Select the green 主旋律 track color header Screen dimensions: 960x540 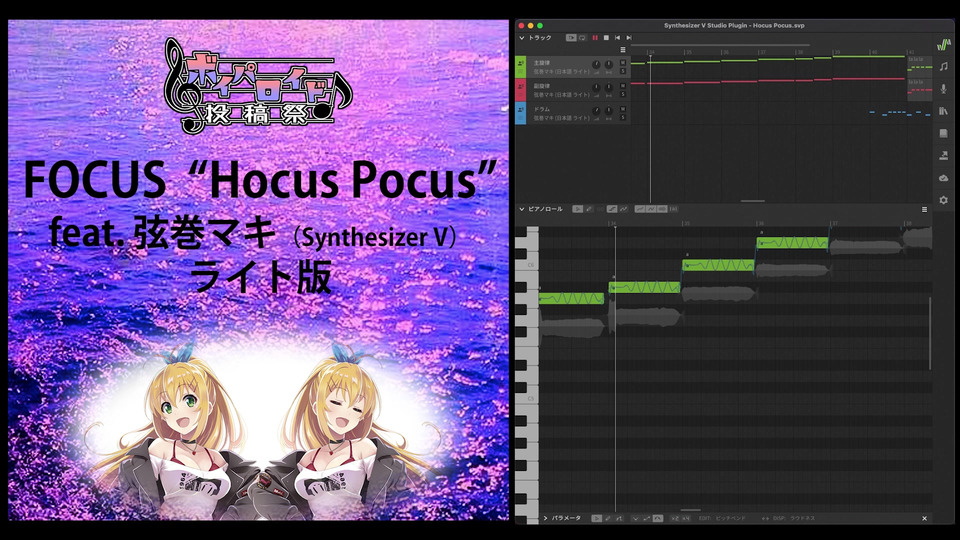pos(520,67)
